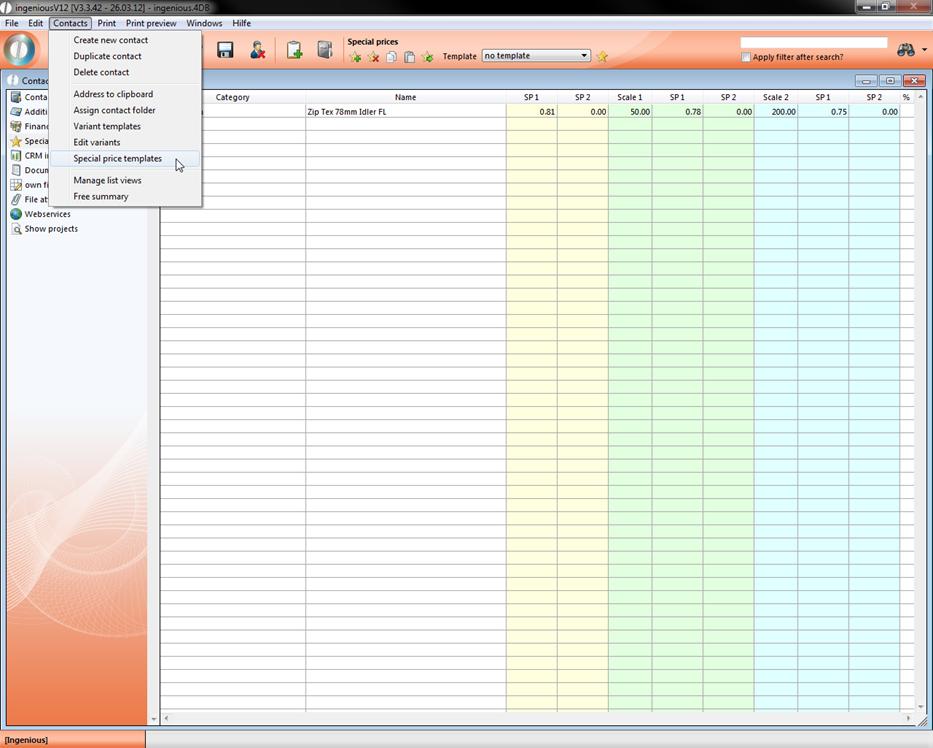
Task: Click the round ingenious logo button
Action: click(20, 50)
